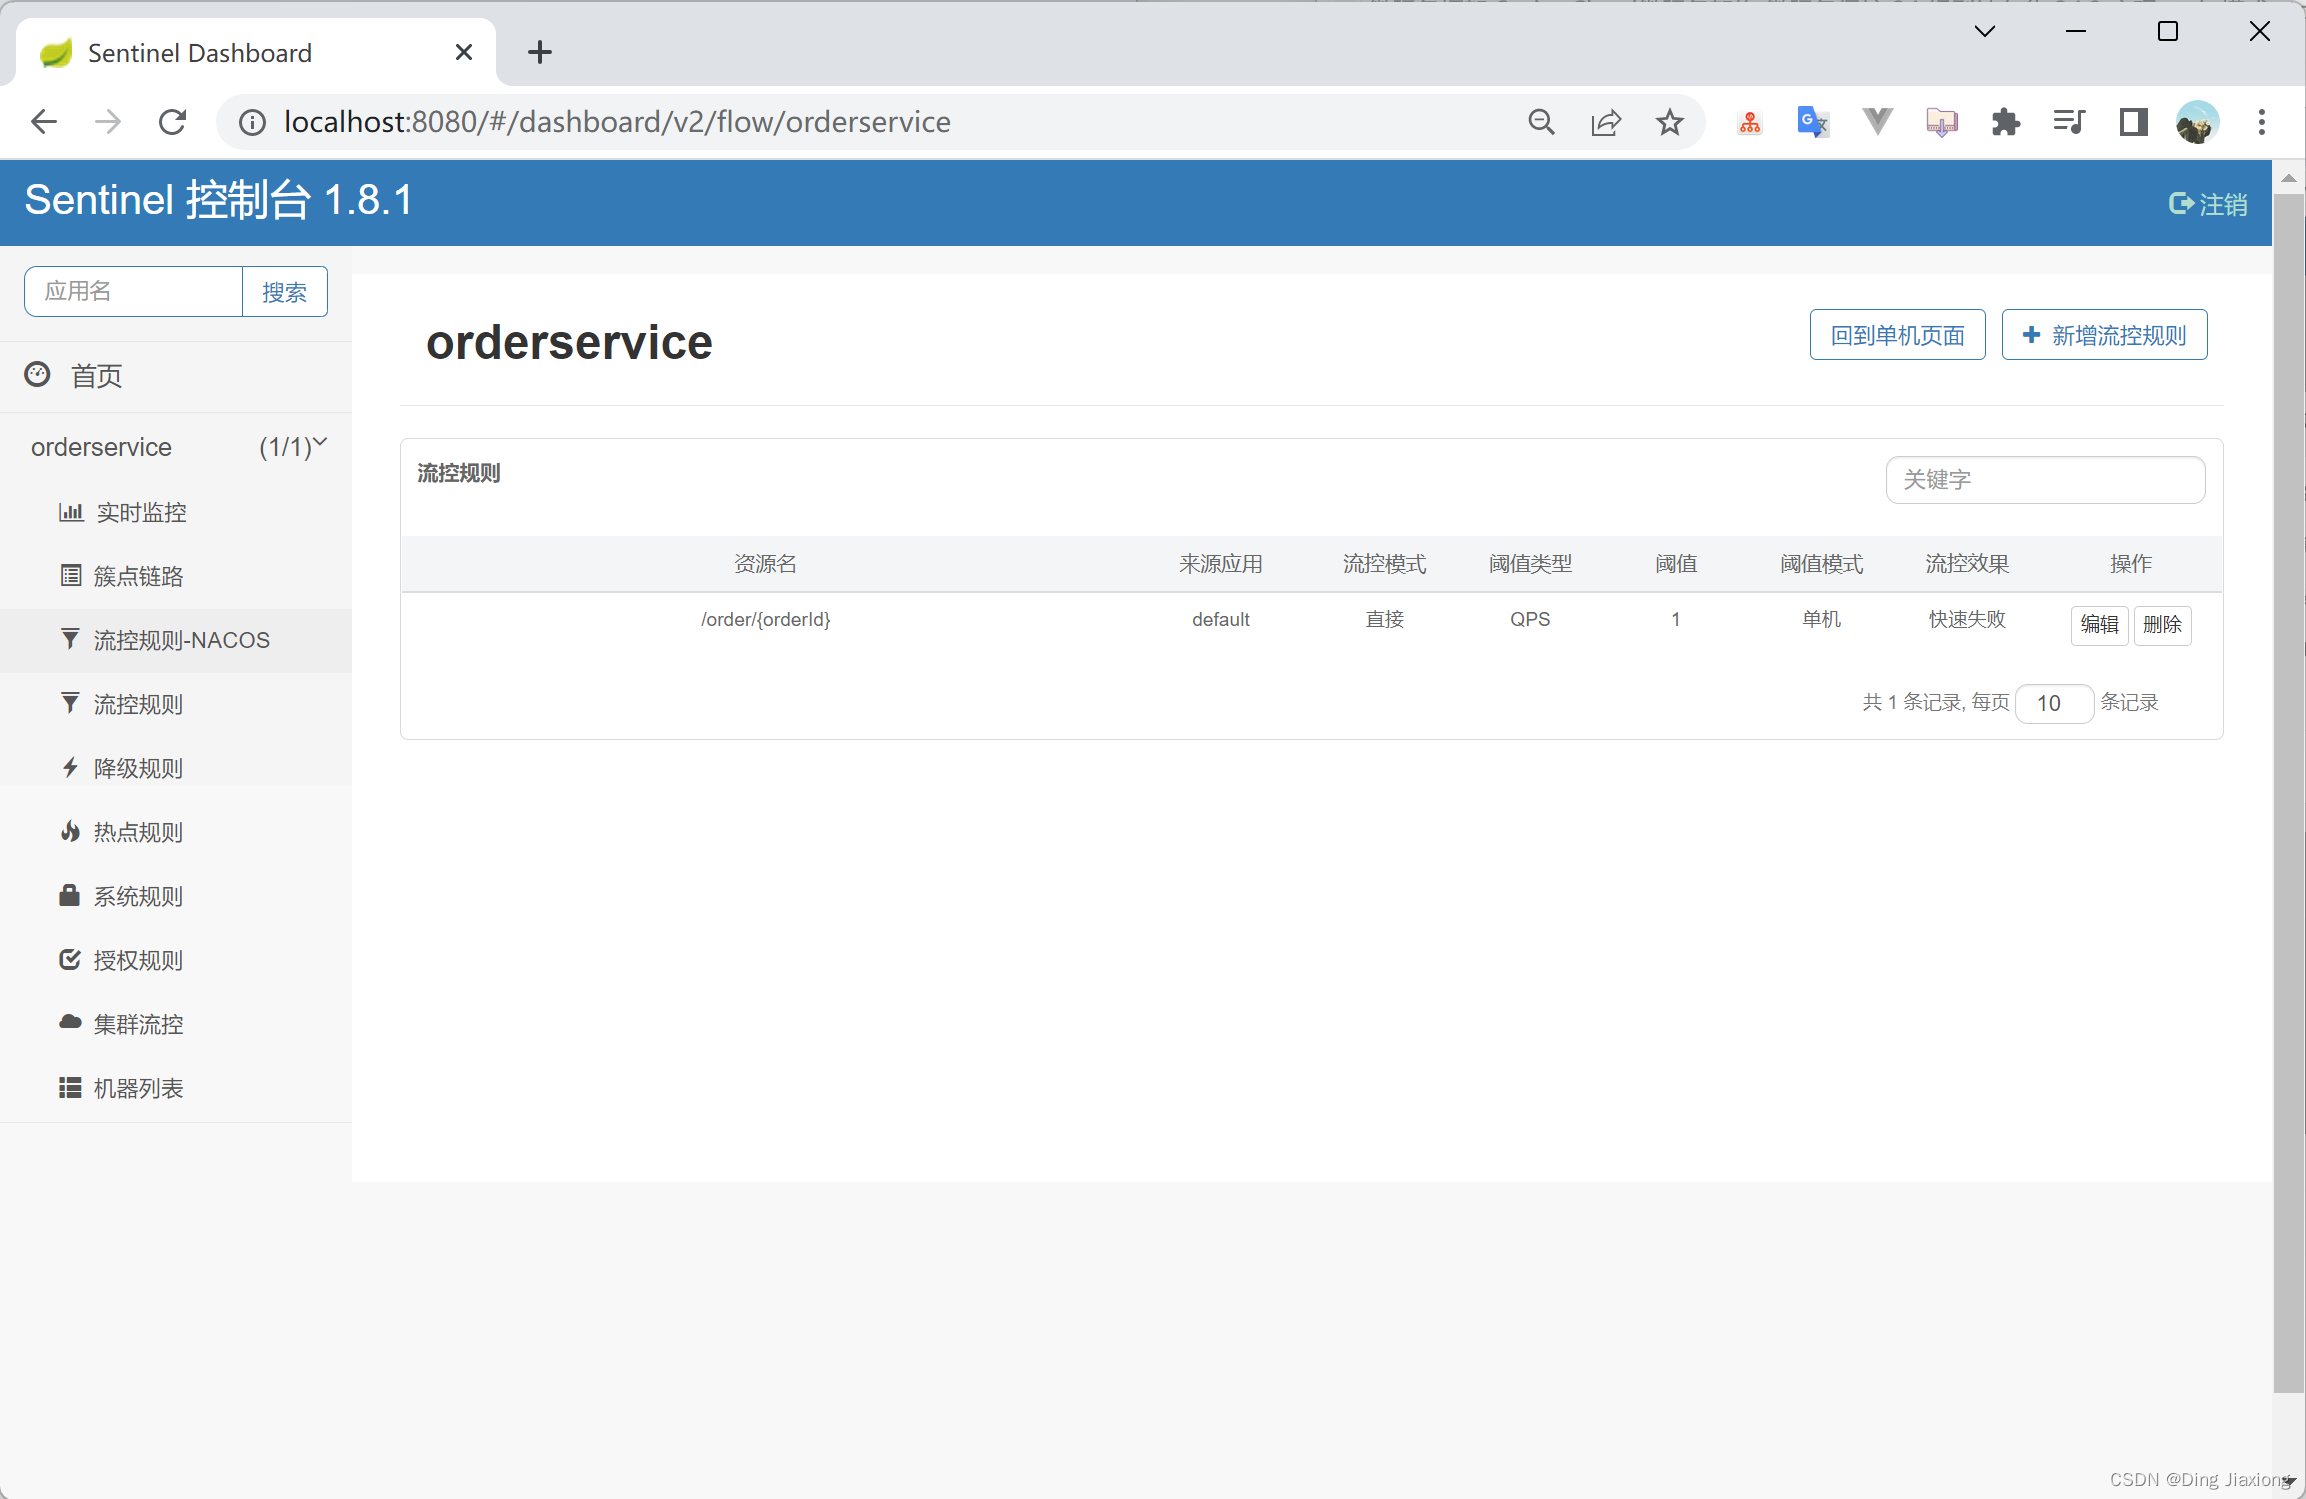Click the /order/{orderId} resource name cell
Image resolution: width=2306 pixels, height=1499 pixels.
pos(765,619)
